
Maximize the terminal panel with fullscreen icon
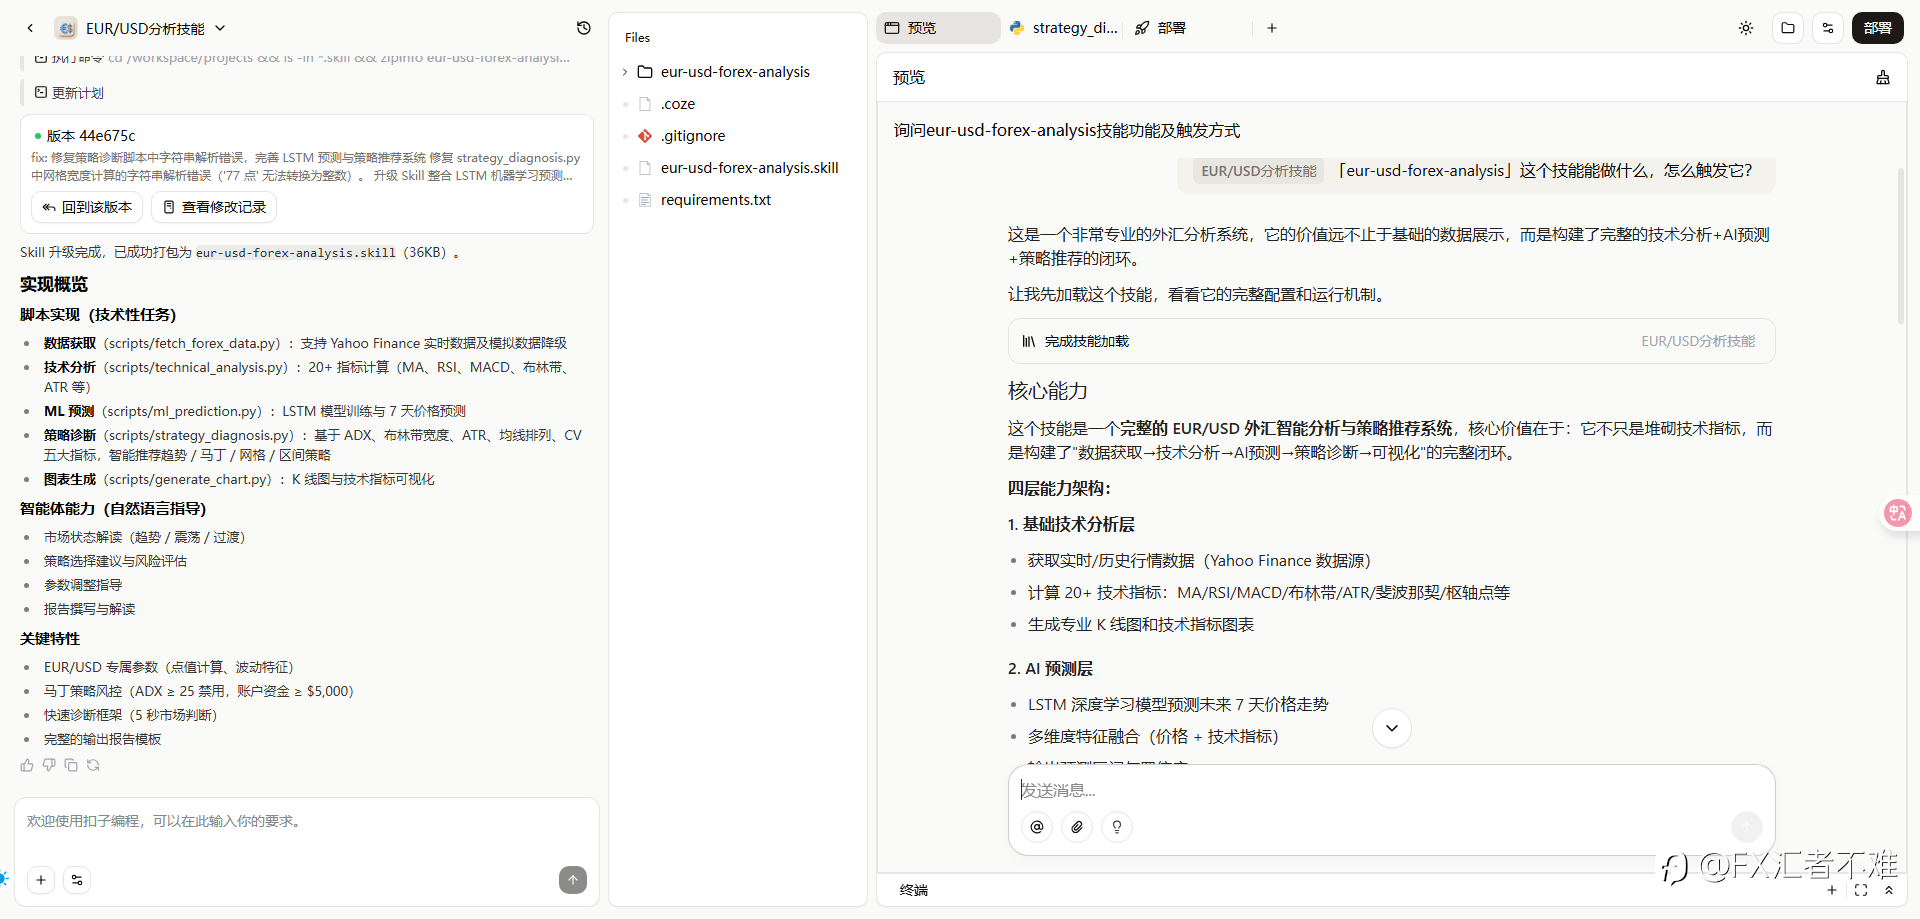[x=1861, y=890]
